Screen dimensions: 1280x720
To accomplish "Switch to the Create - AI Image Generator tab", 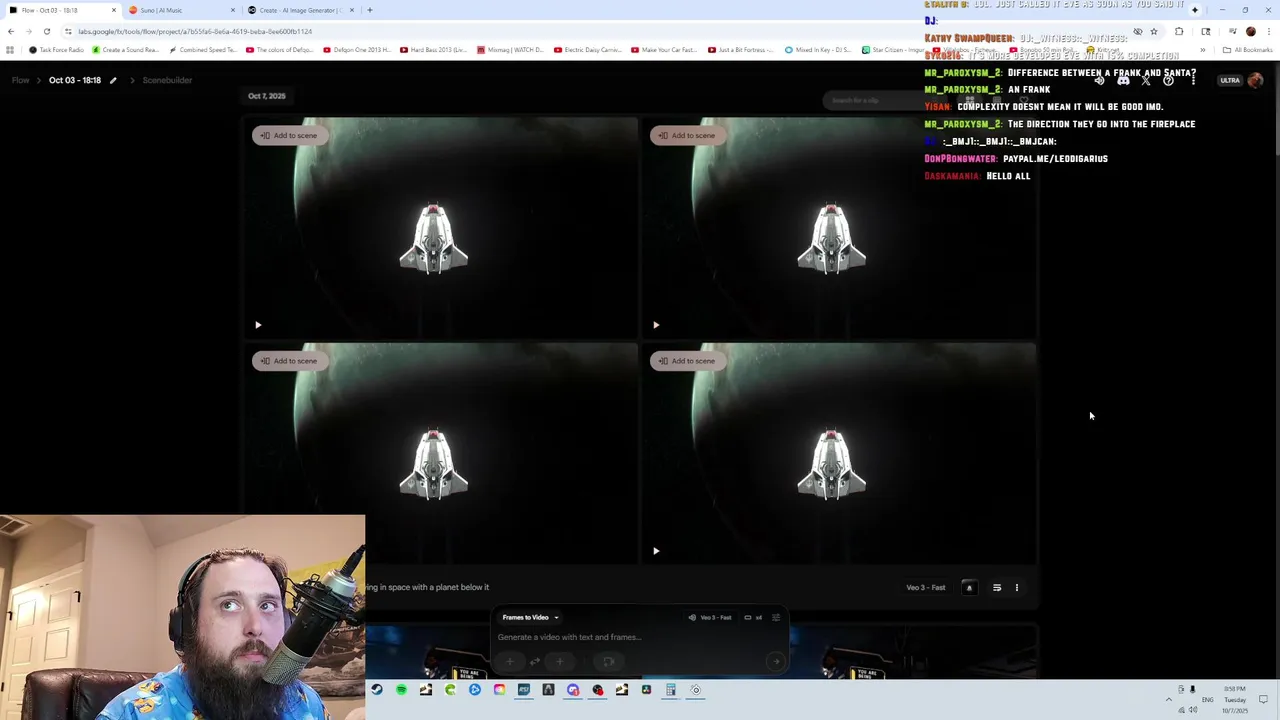I will click(x=300, y=10).
